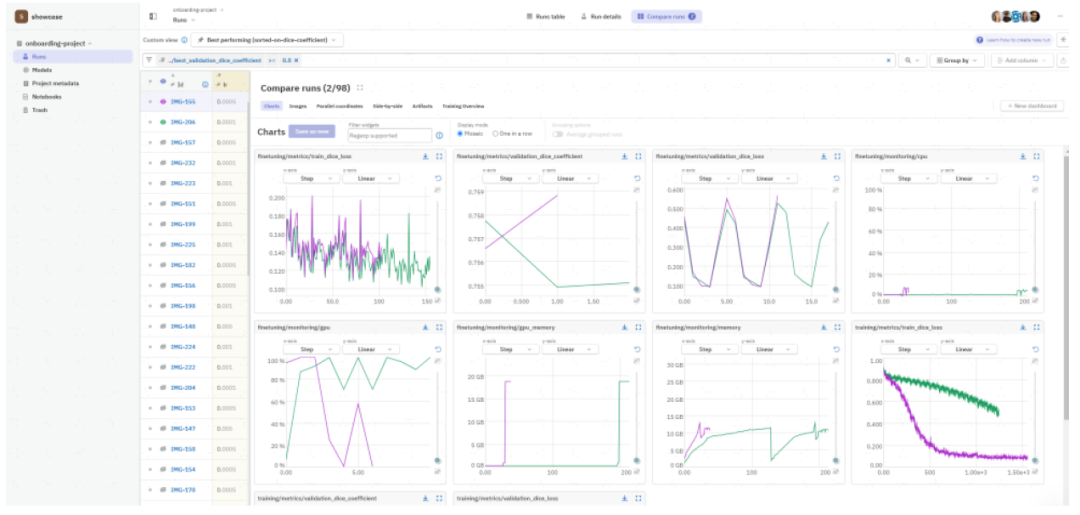
Task: Expand train_dice_loss finetuning chart to fullscreen
Action: point(439,156)
